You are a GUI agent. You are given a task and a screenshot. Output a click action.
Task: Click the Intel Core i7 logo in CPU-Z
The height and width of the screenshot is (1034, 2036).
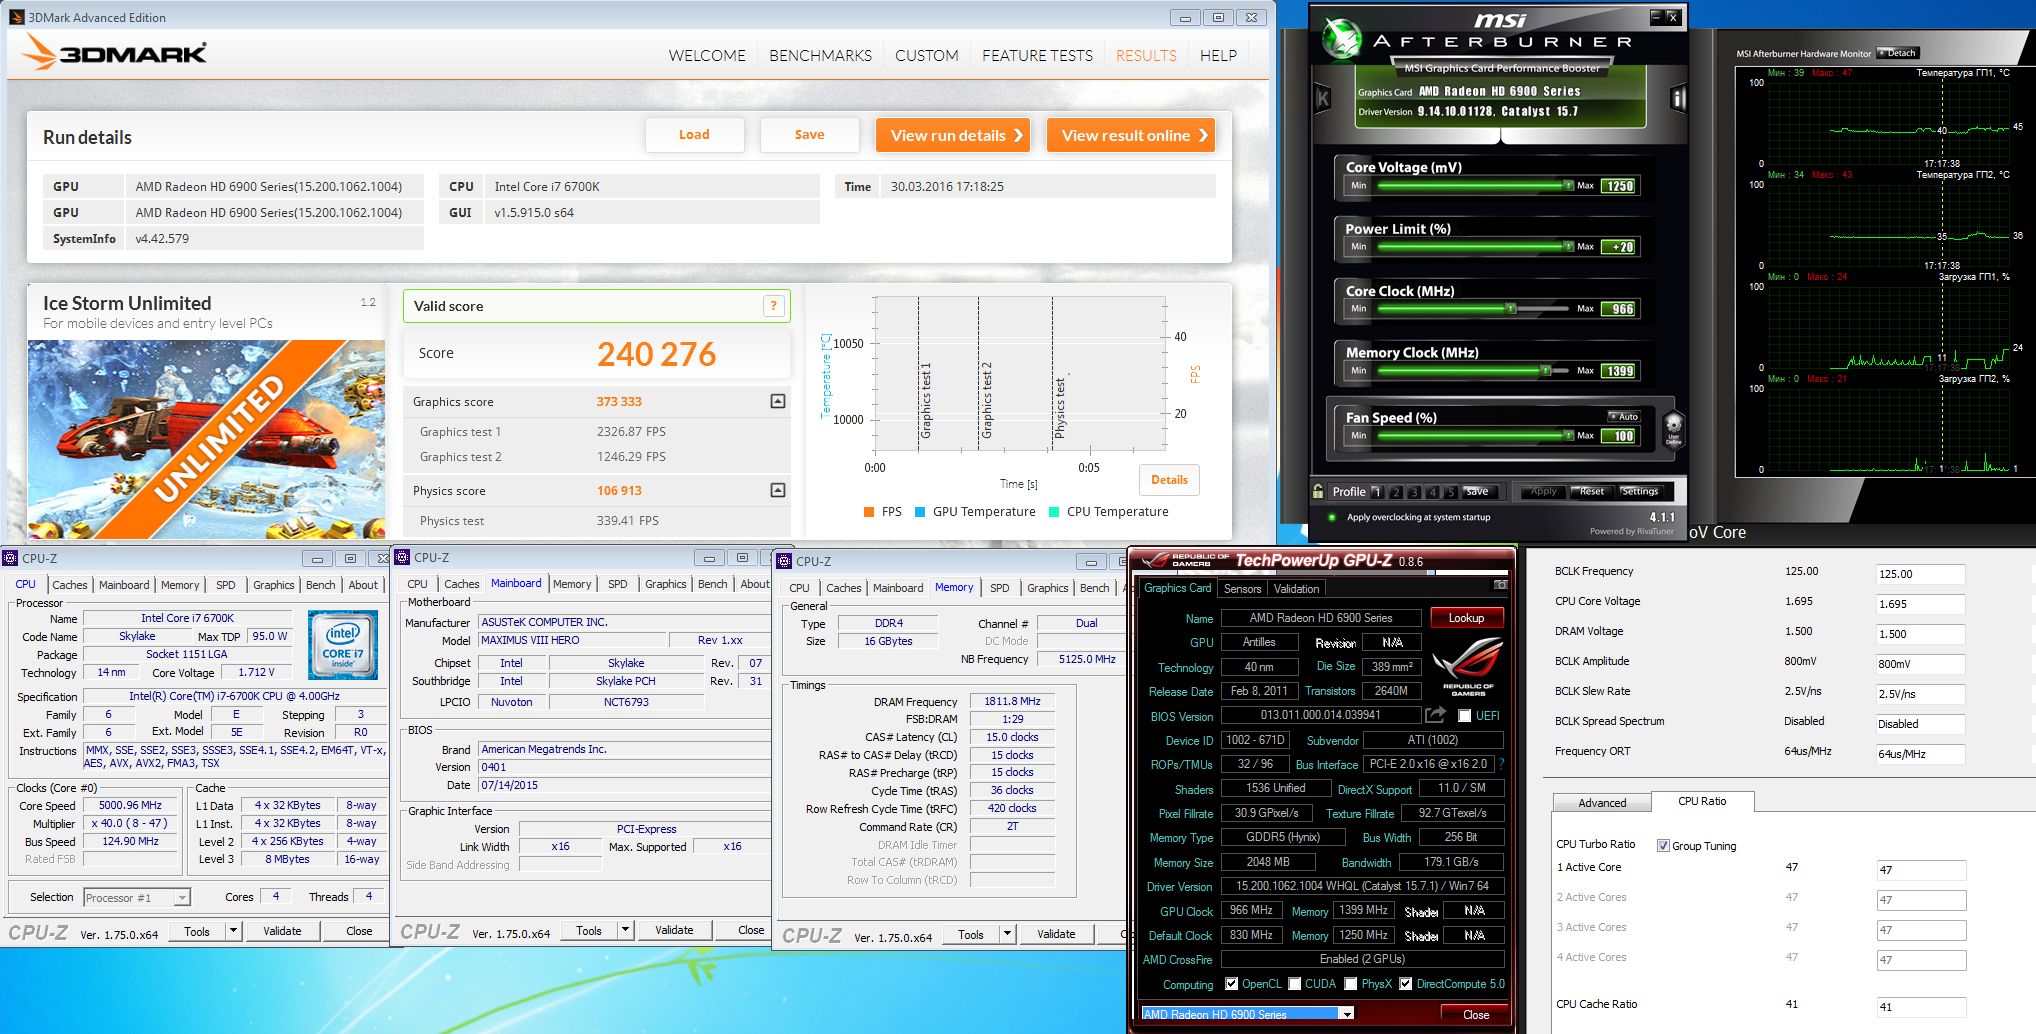pos(342,645)
